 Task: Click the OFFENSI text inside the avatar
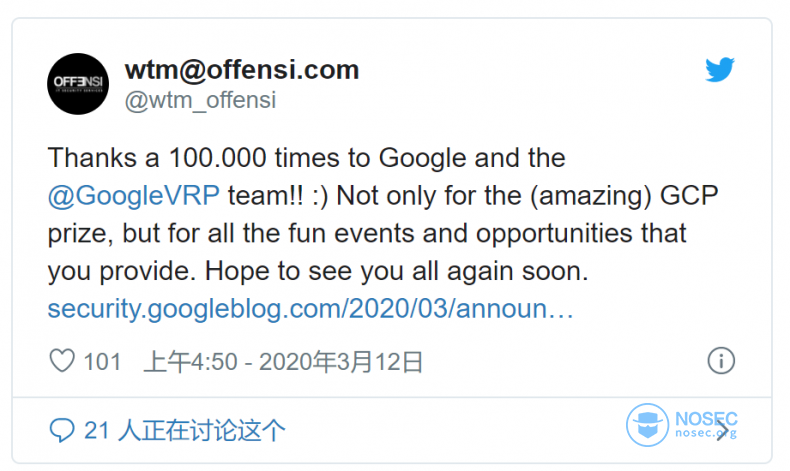point(78,82)
